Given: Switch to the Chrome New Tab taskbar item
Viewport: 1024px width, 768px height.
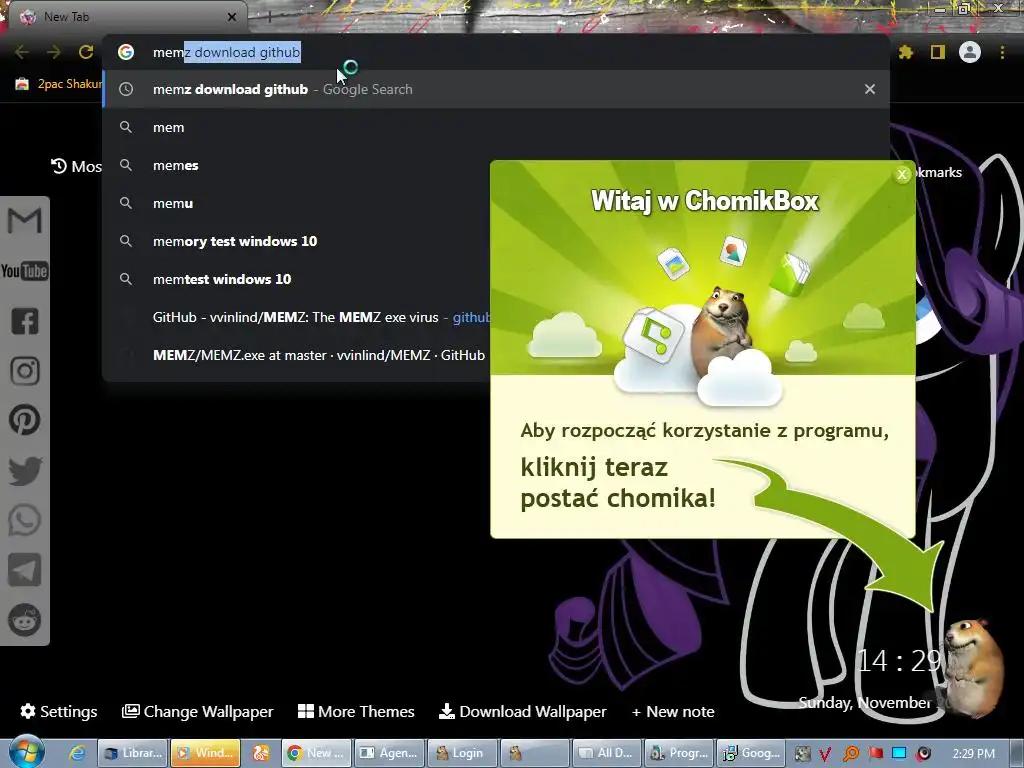Looking at the screenshot, I should pos(317,753).
